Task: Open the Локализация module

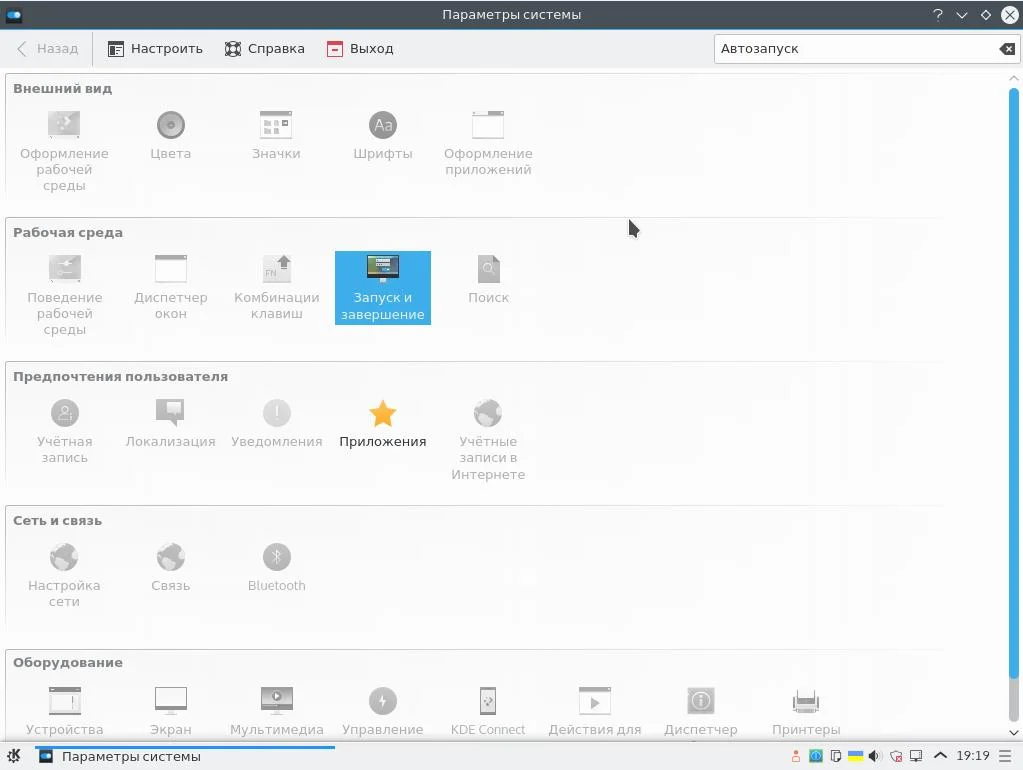Action: [170, 424]
